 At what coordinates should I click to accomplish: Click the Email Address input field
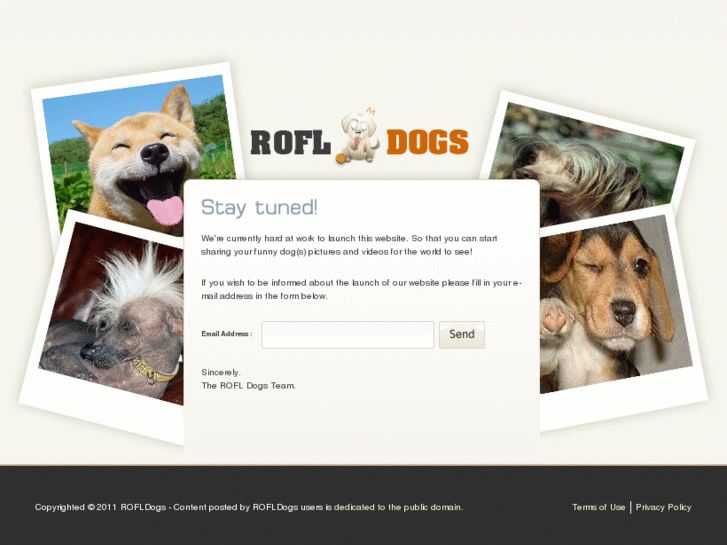pos(348,334)
